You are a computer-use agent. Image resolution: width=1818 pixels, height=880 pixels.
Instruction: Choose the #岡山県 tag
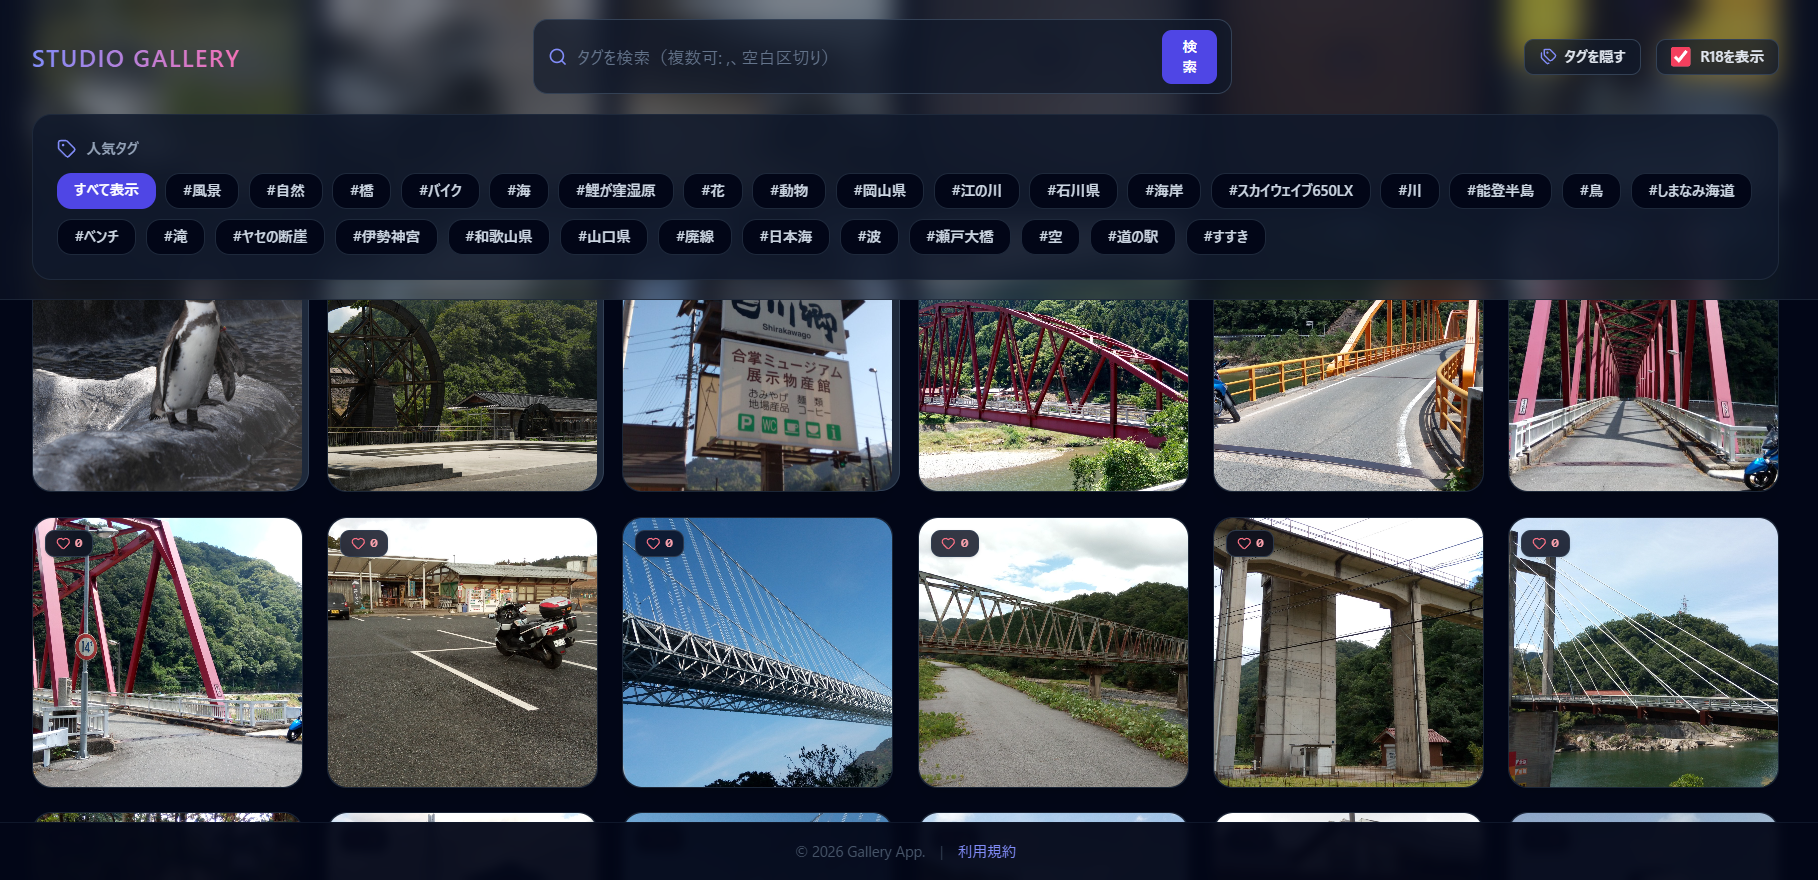coord(880,190)
